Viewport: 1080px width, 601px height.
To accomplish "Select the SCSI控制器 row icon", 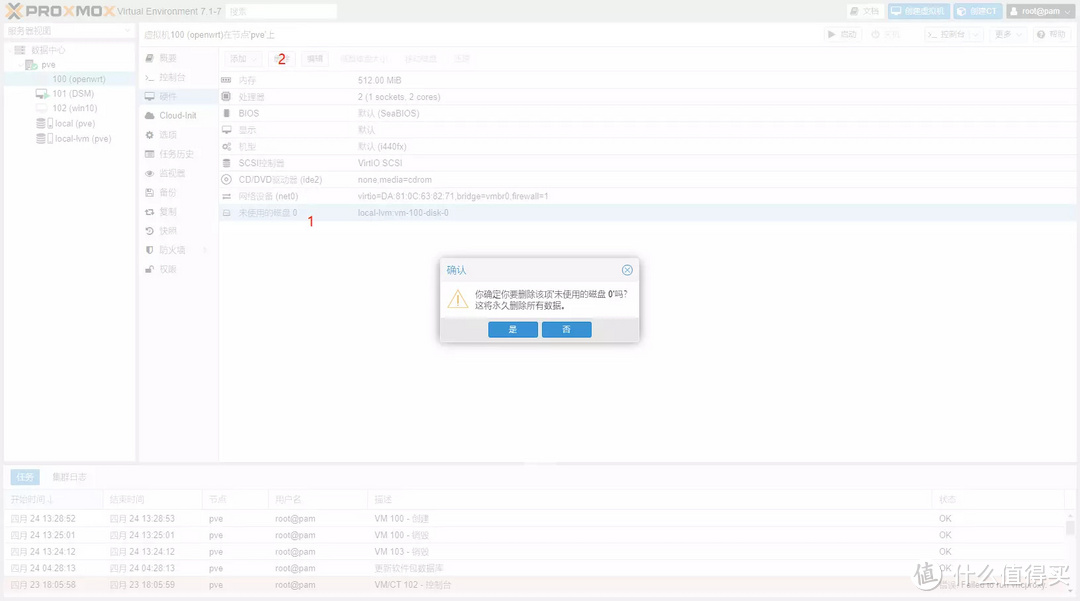I will tap(226, 163).
